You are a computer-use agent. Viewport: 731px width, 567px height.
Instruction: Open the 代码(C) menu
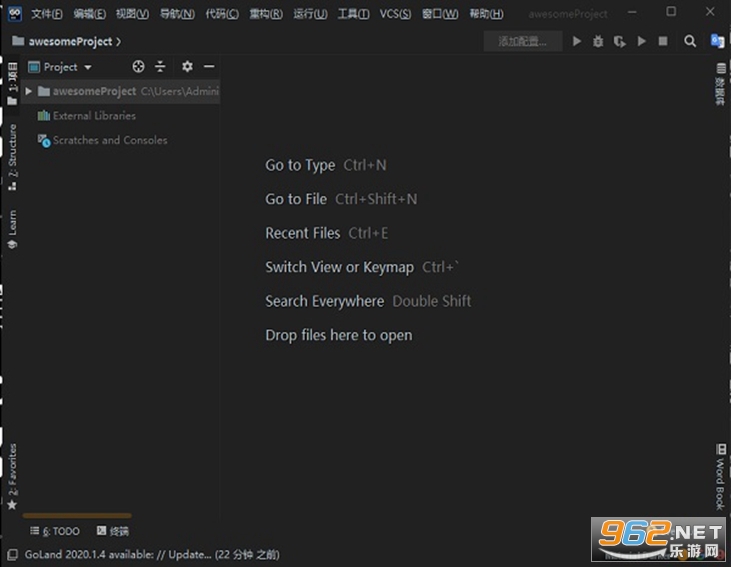pos(222,14)
